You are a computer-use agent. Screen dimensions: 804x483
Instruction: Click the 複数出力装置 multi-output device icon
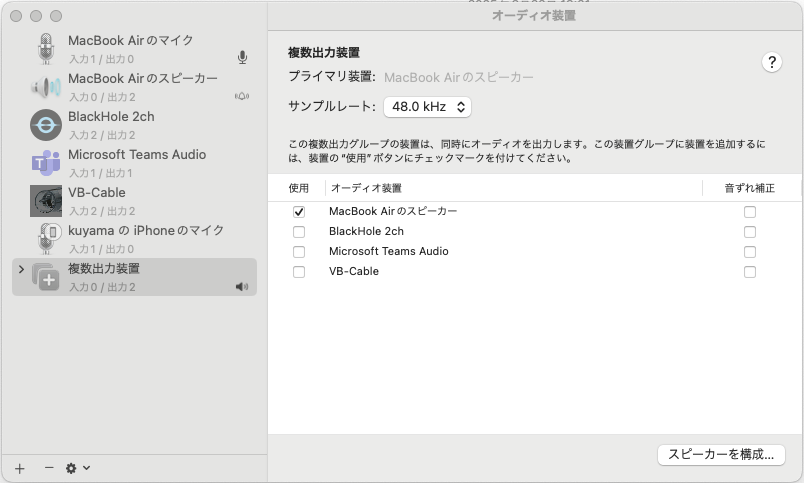tap(46, 277)
